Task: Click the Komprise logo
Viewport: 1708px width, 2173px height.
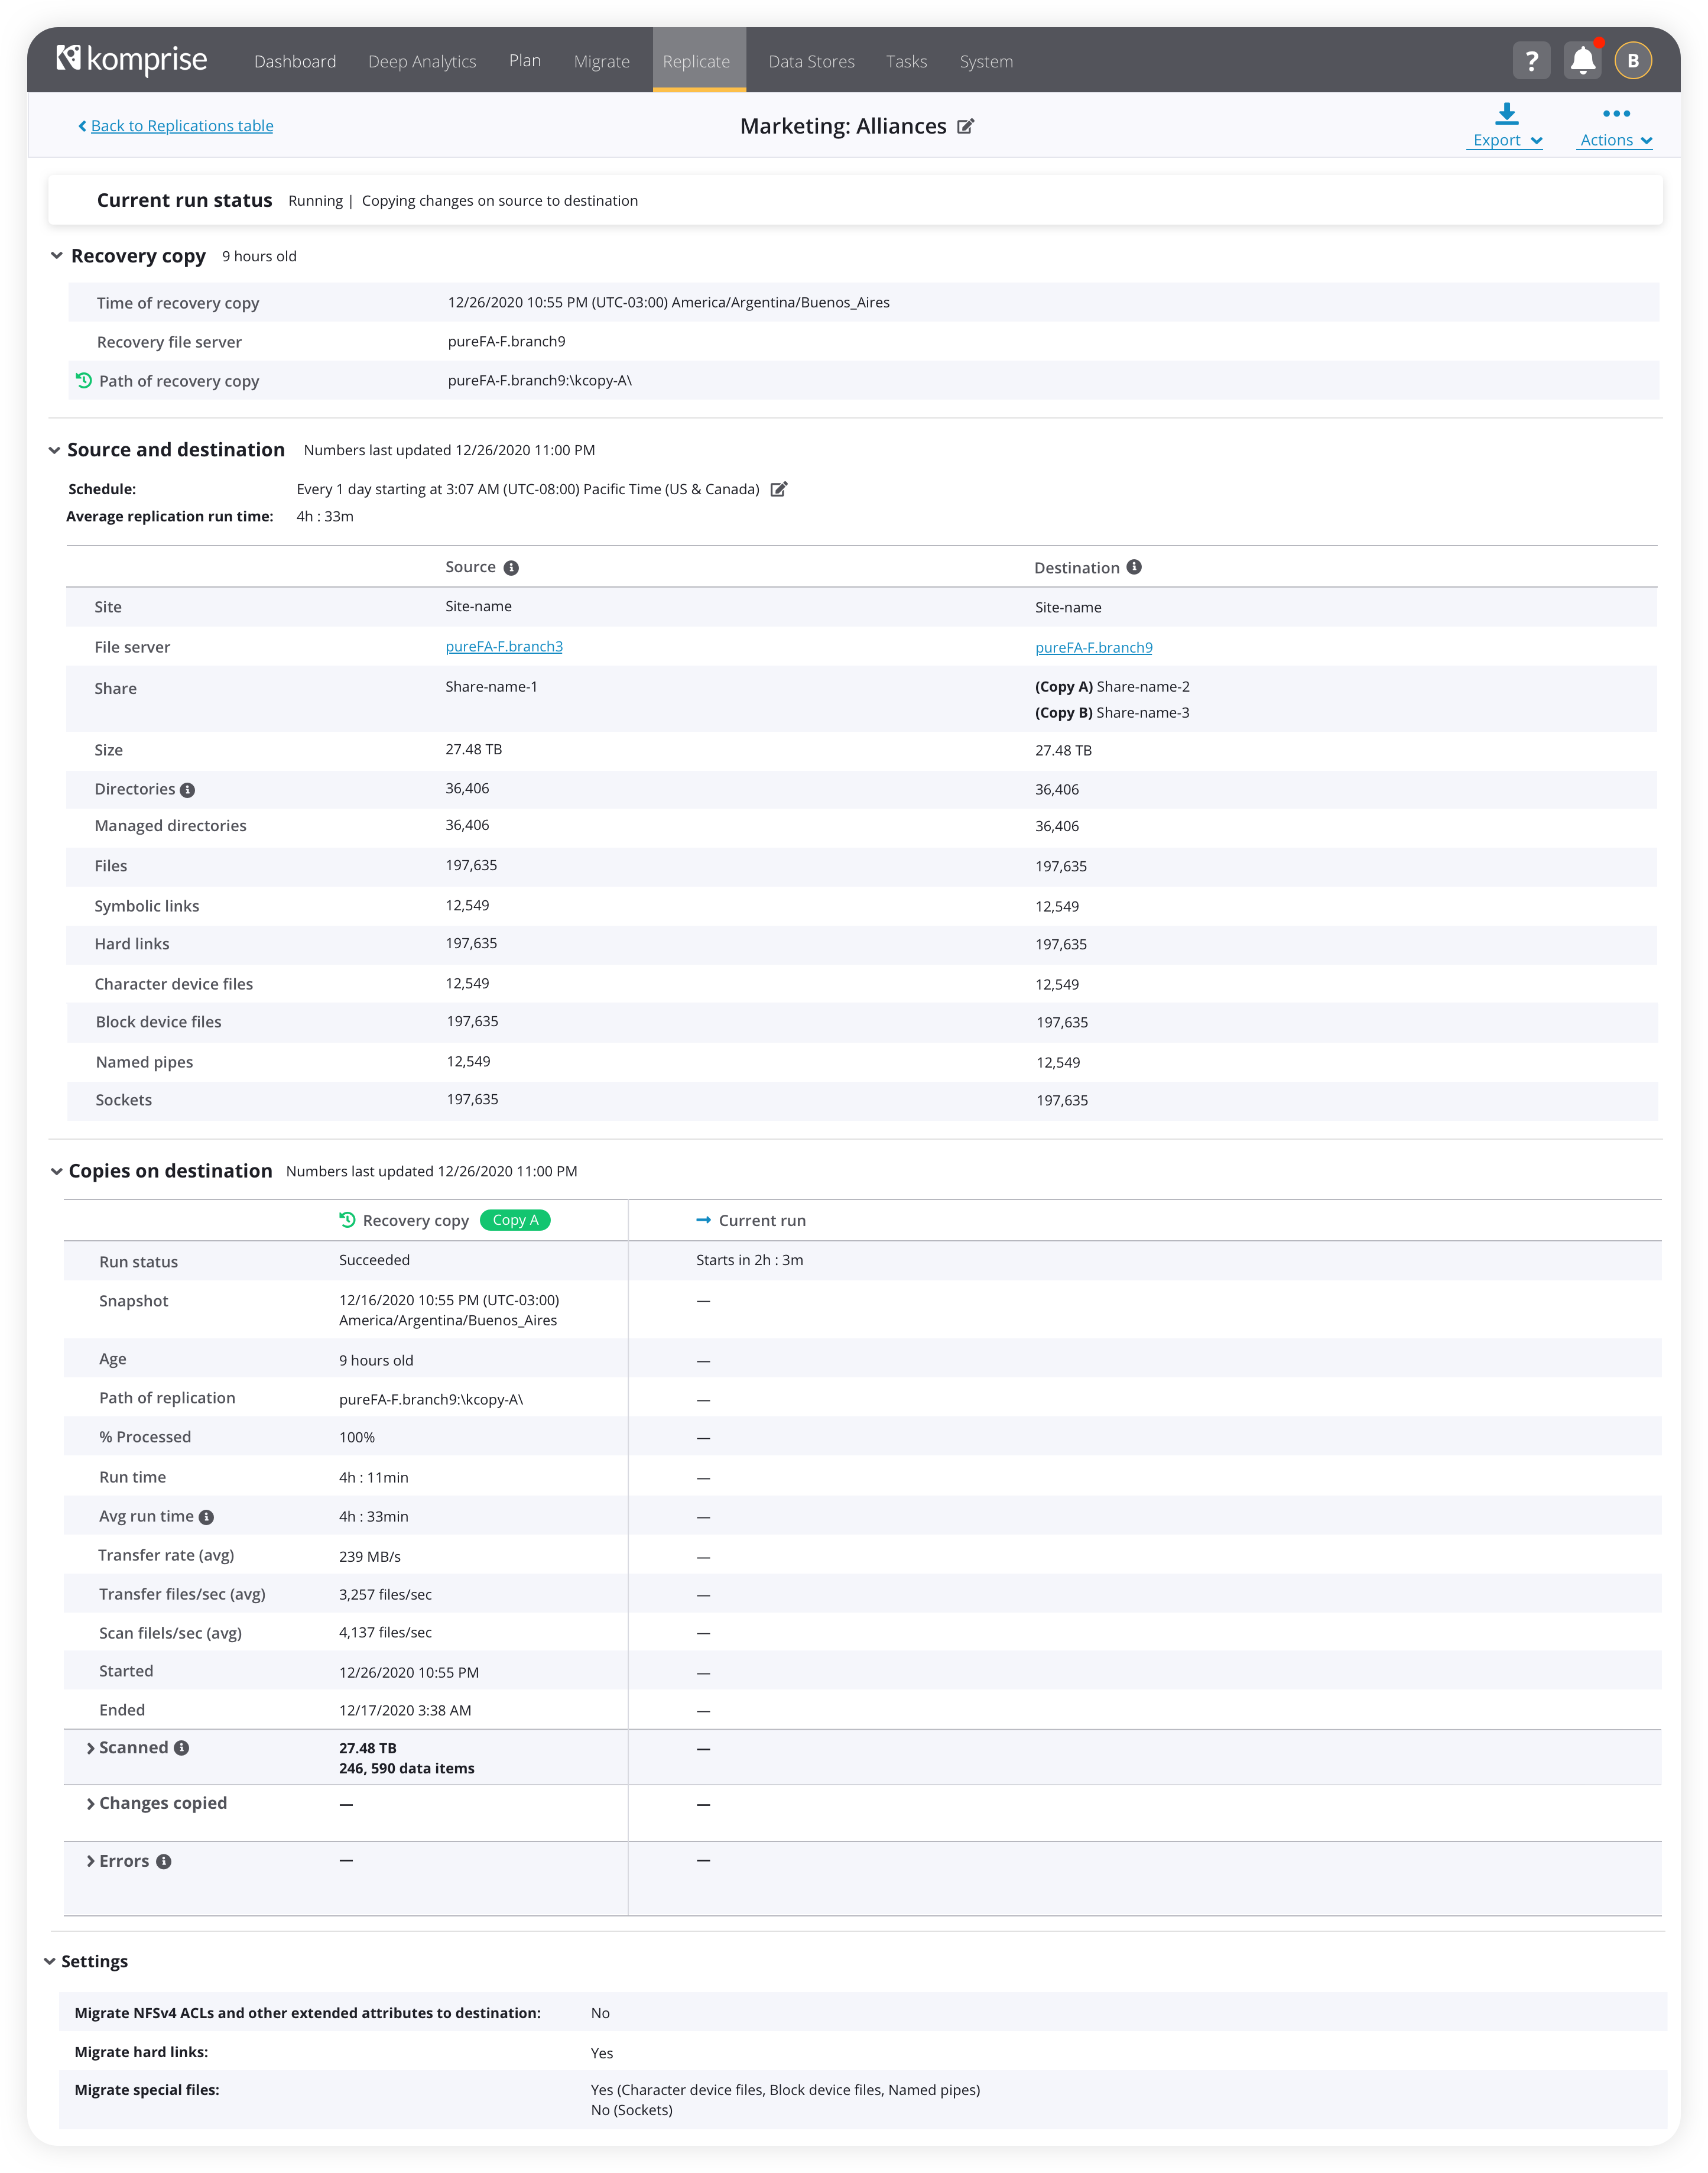Action: (132, 60)
